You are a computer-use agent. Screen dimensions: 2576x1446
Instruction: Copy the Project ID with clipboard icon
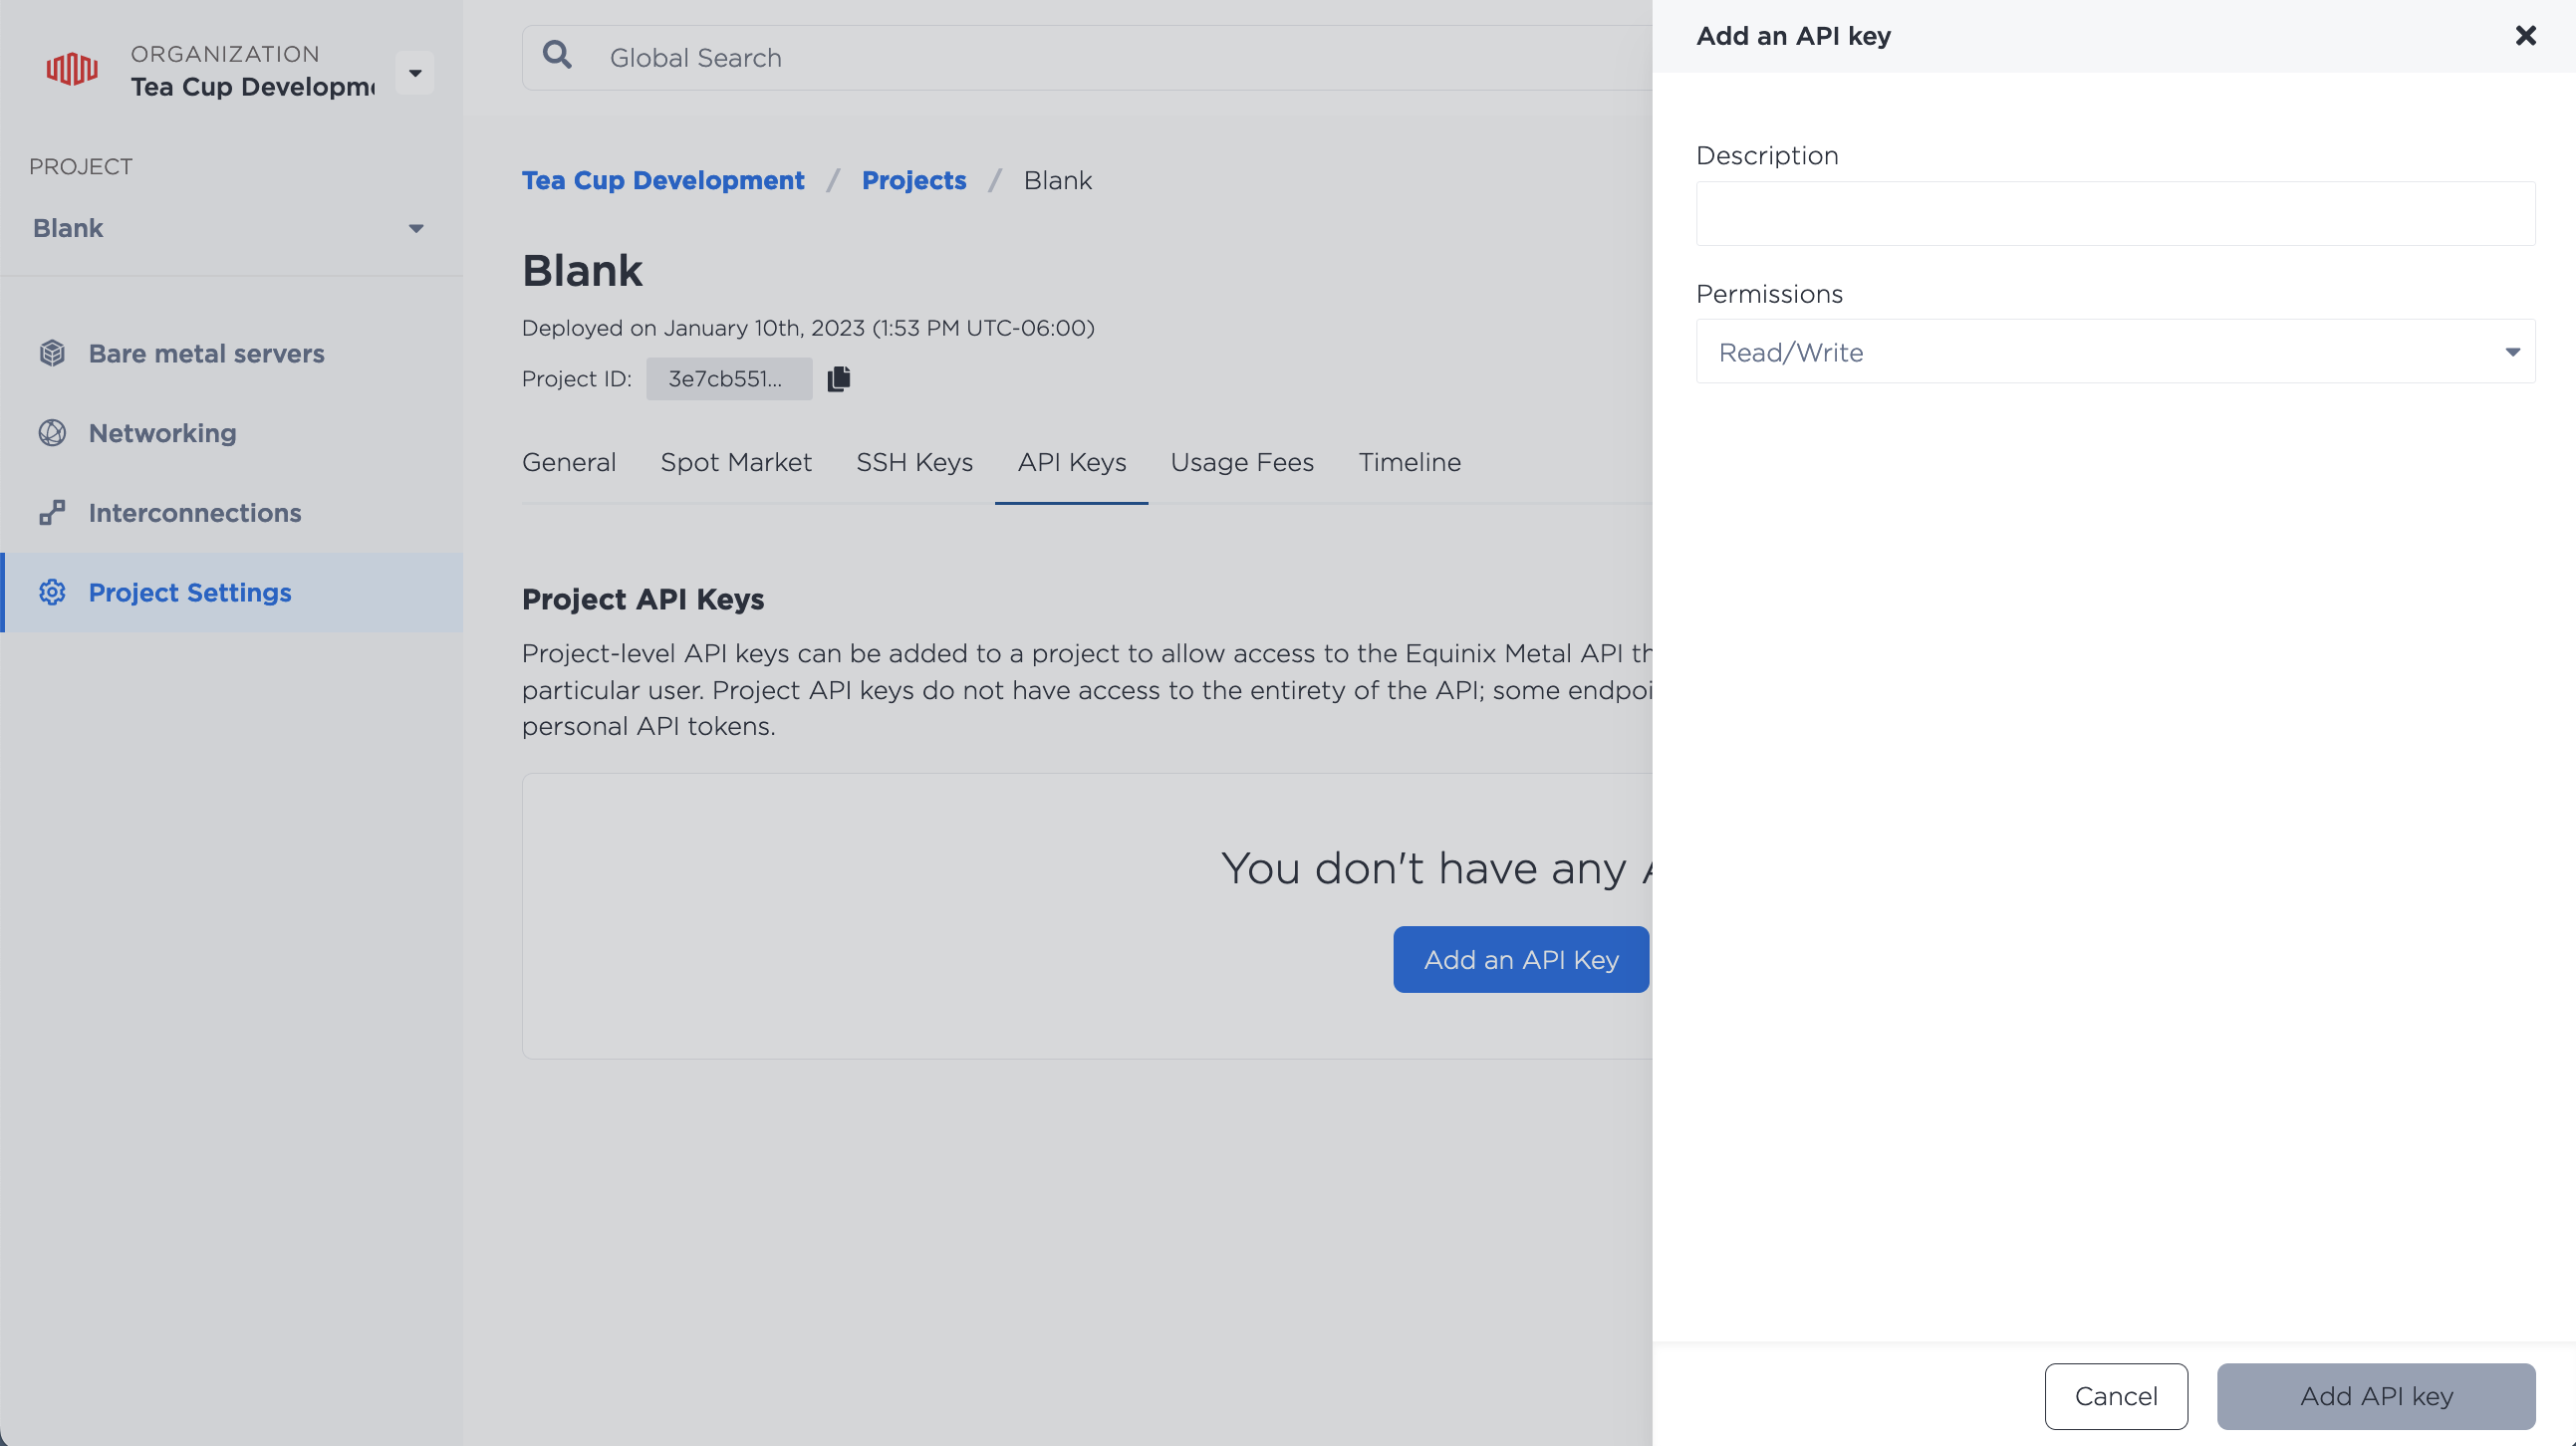tap(839, 379)
